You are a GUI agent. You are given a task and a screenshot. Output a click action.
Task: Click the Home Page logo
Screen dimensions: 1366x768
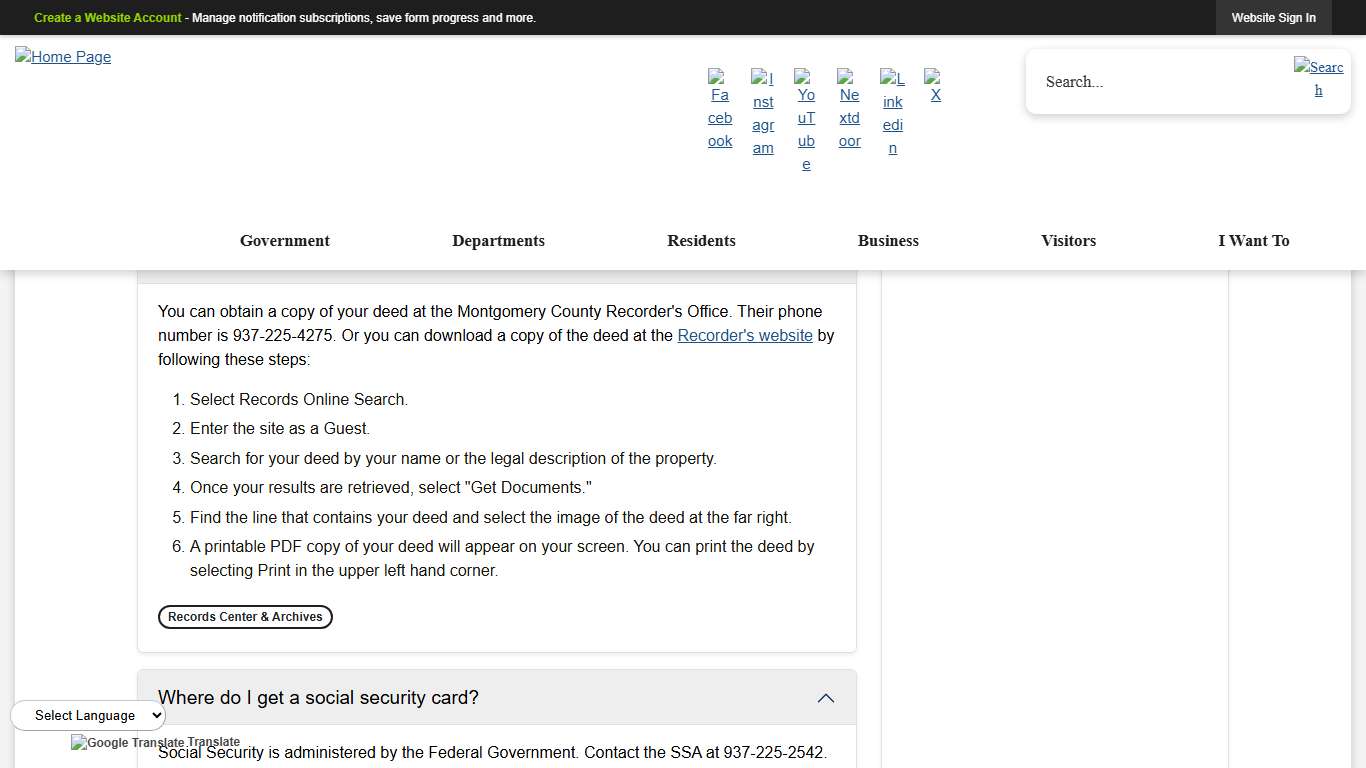point(63,57)
